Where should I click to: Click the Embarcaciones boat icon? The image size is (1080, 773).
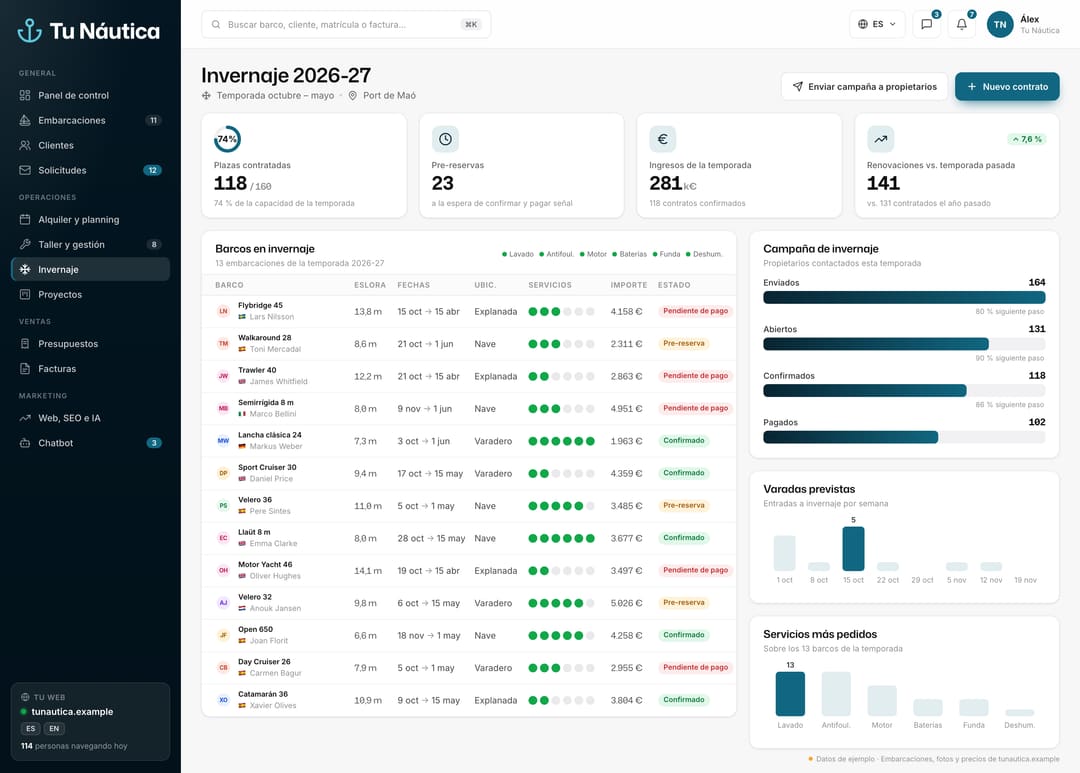pos(25,121)
